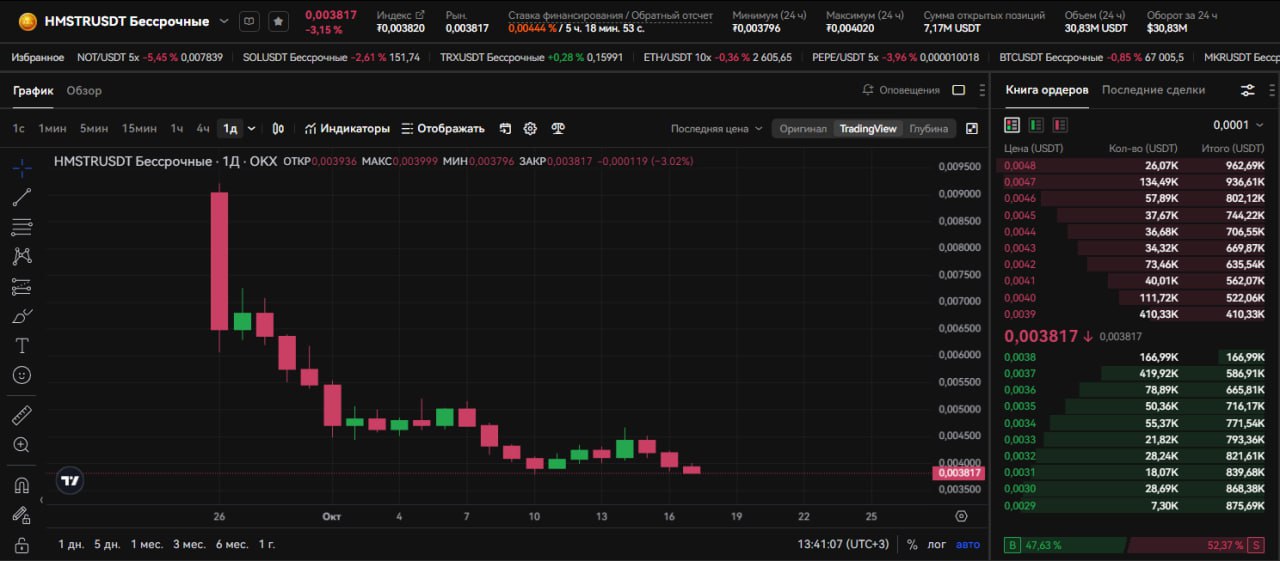Toggle the chart layout rectangle icon
This screenshot has width=1280, height=561.
point(958,90)
